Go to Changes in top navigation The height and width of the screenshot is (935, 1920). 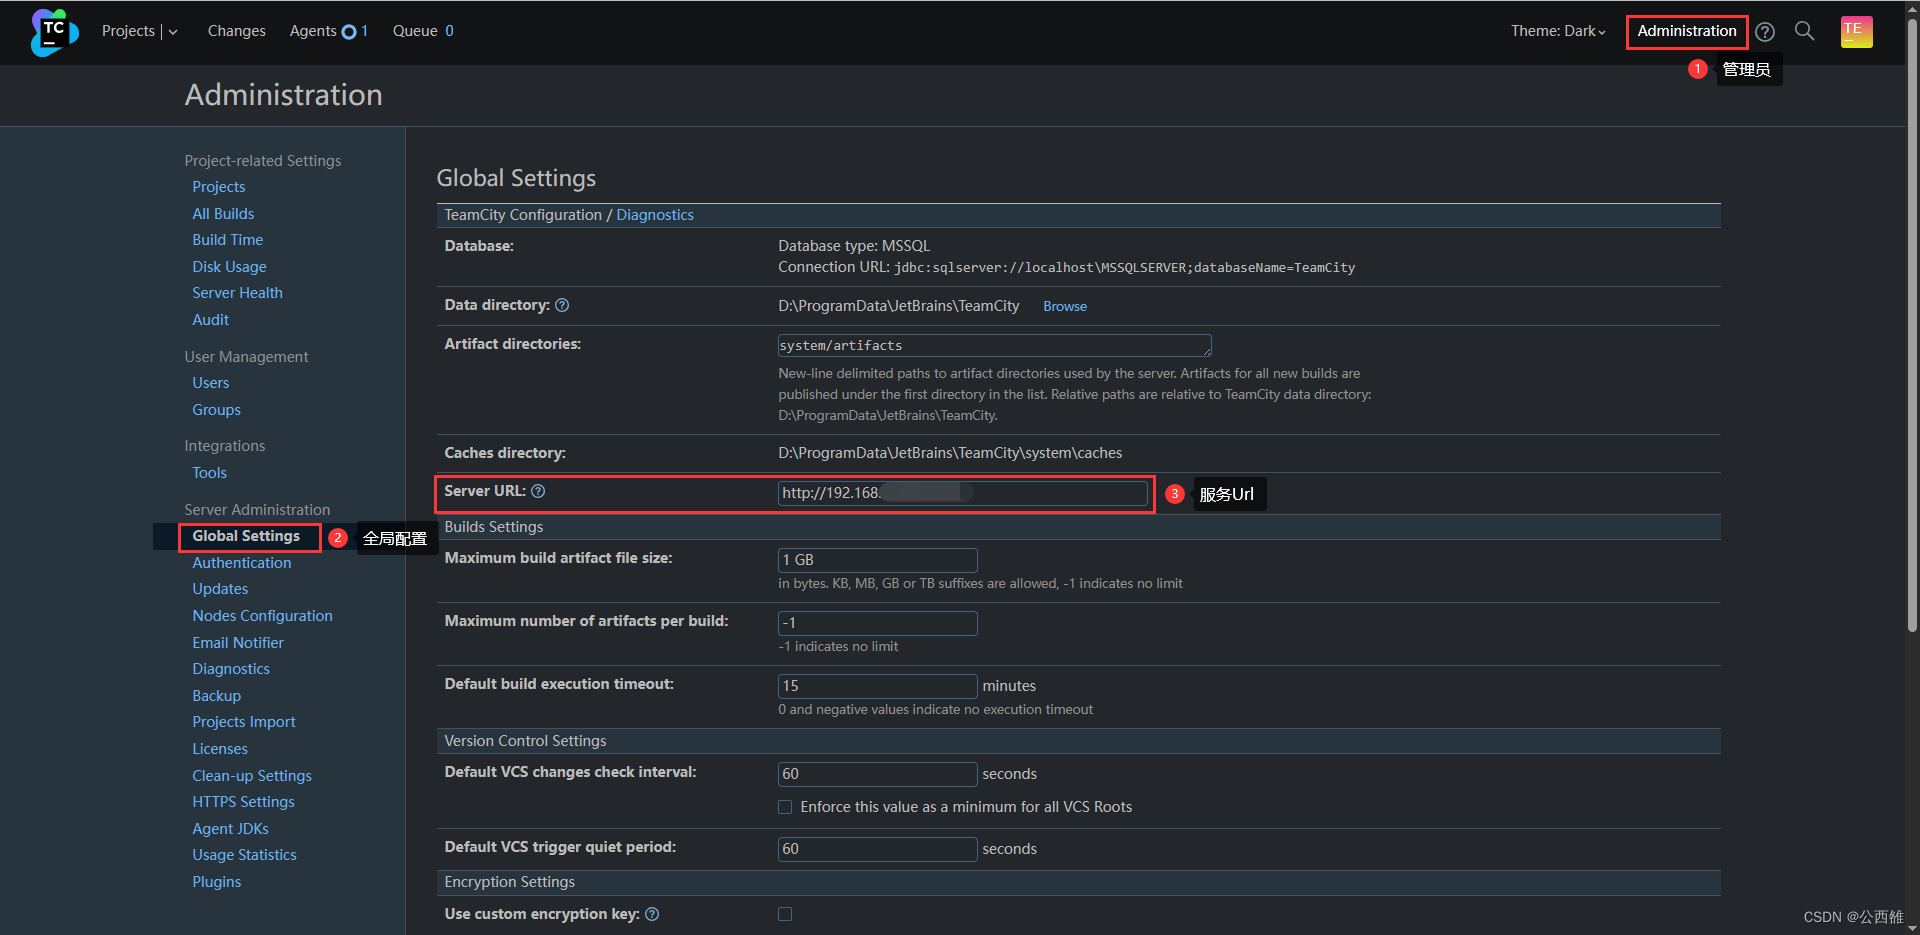pos(237,31)
